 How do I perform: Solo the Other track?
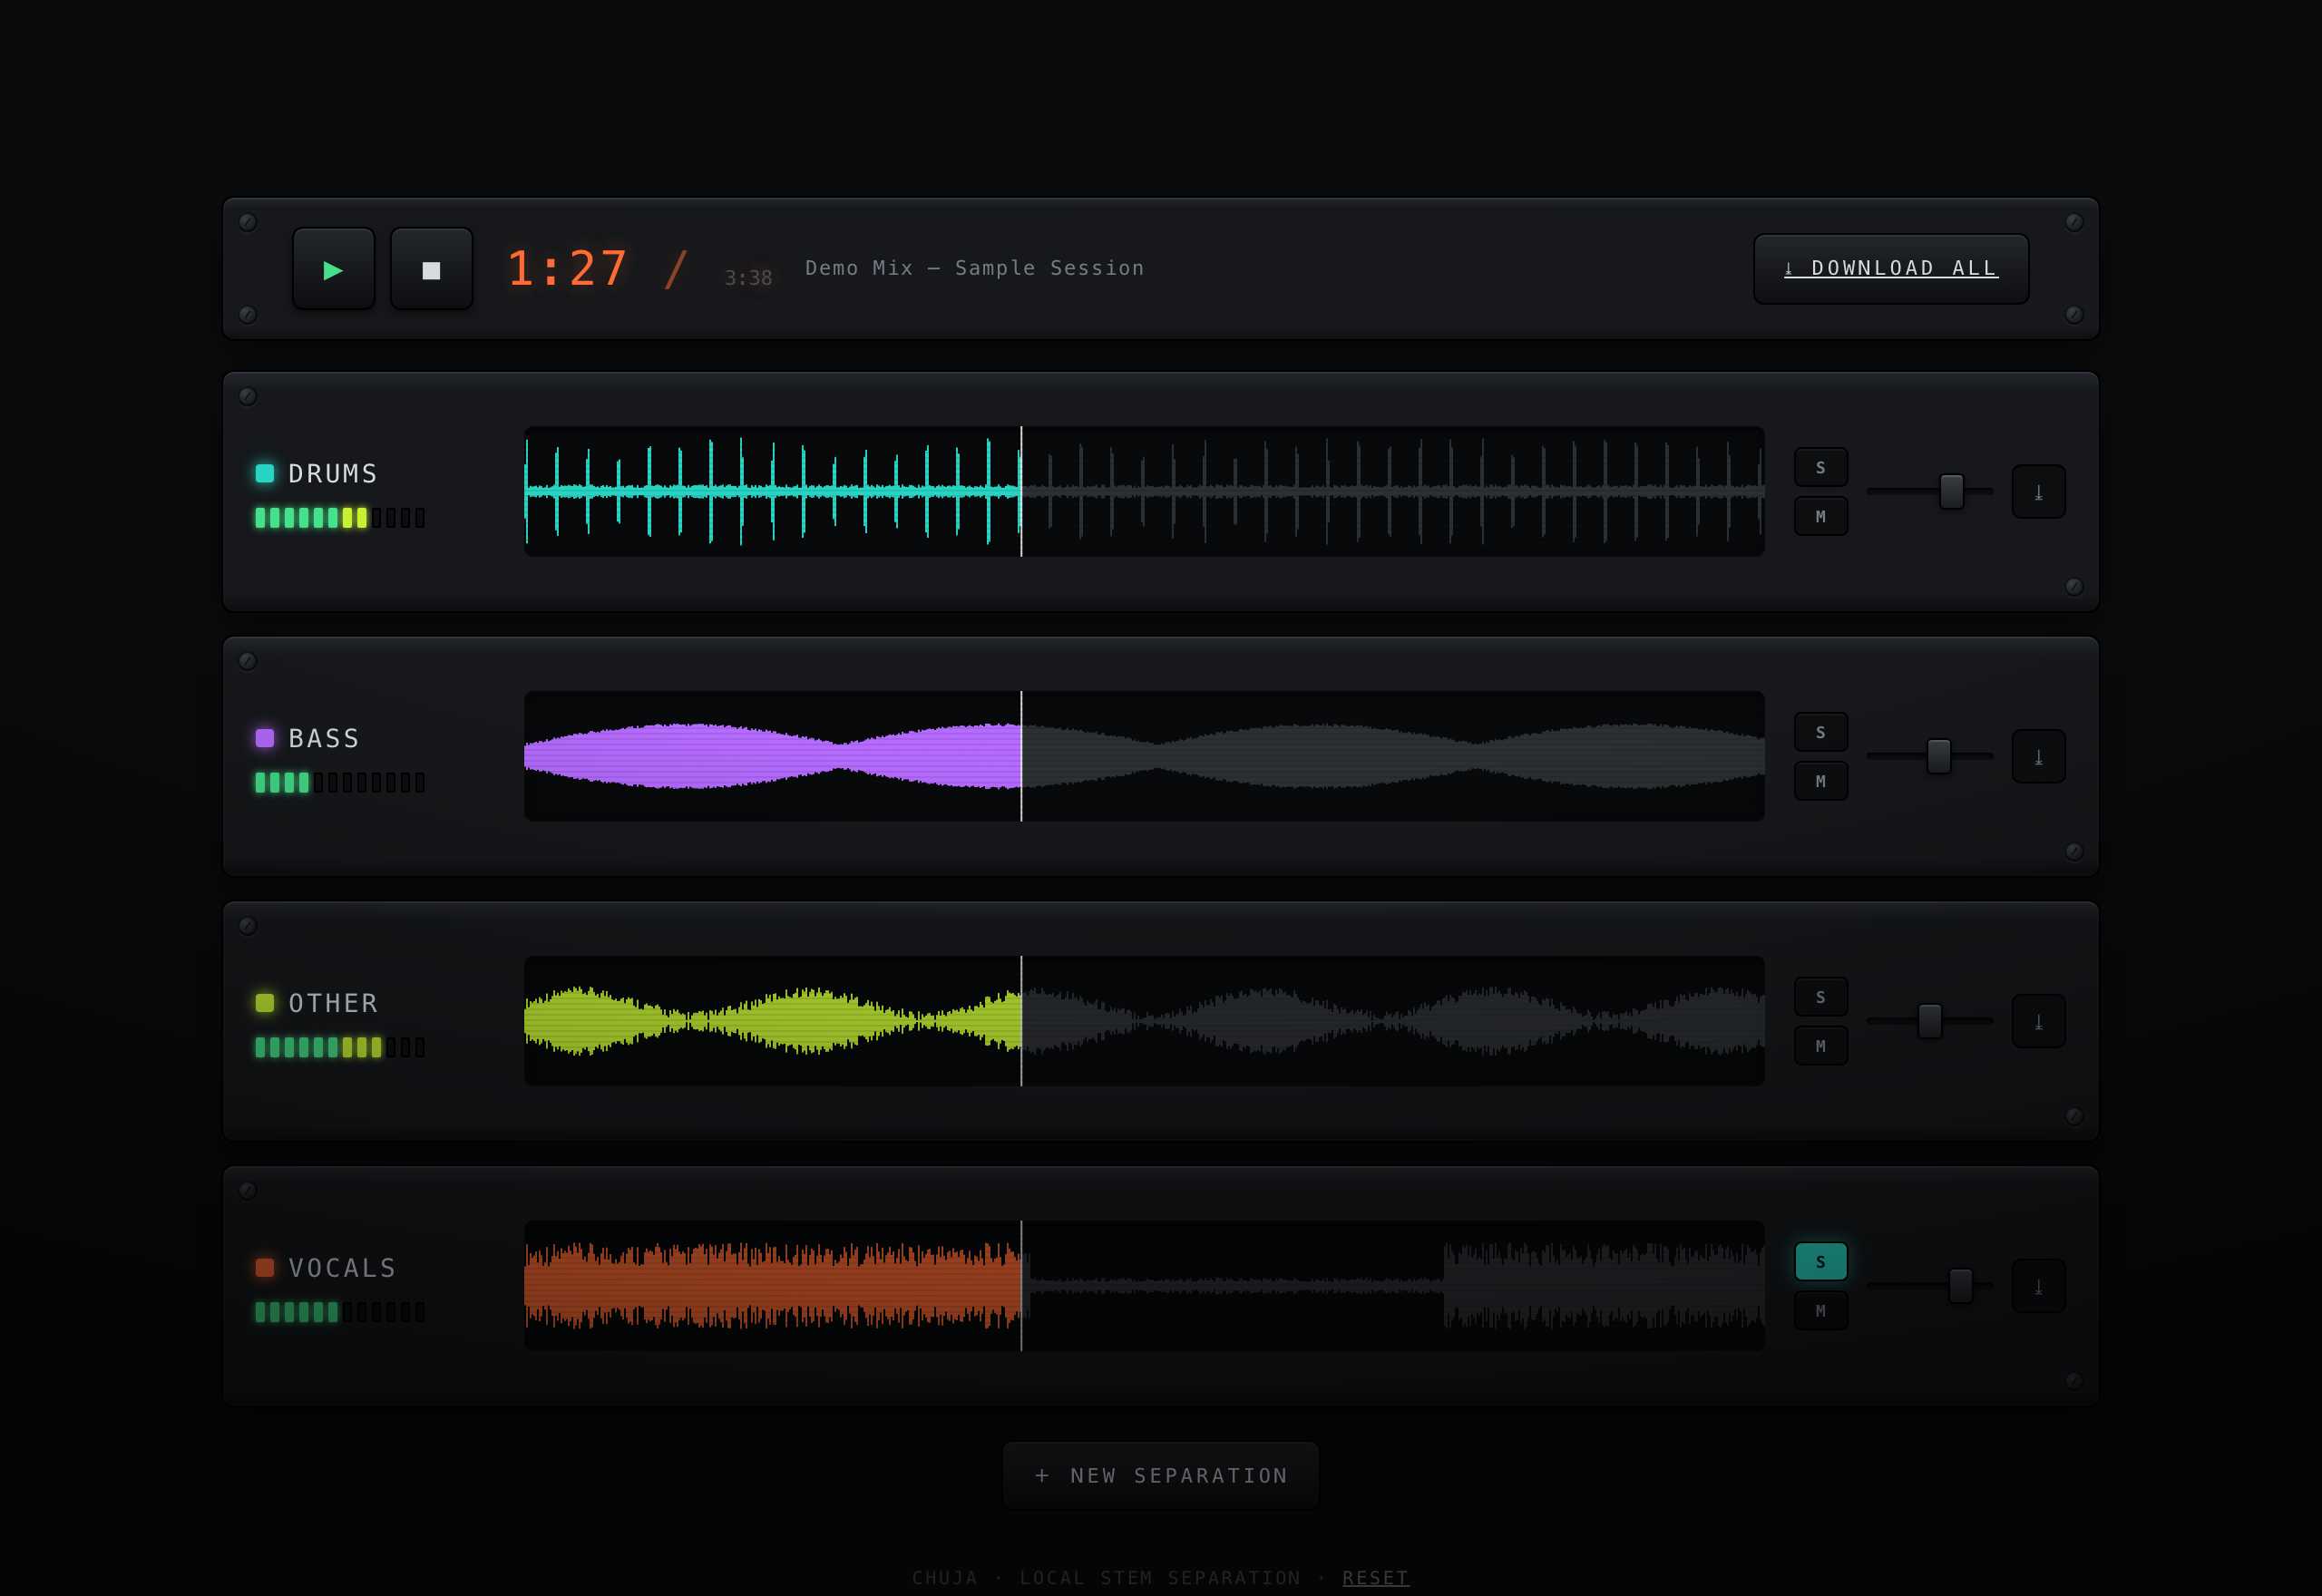pos(1820,997)
